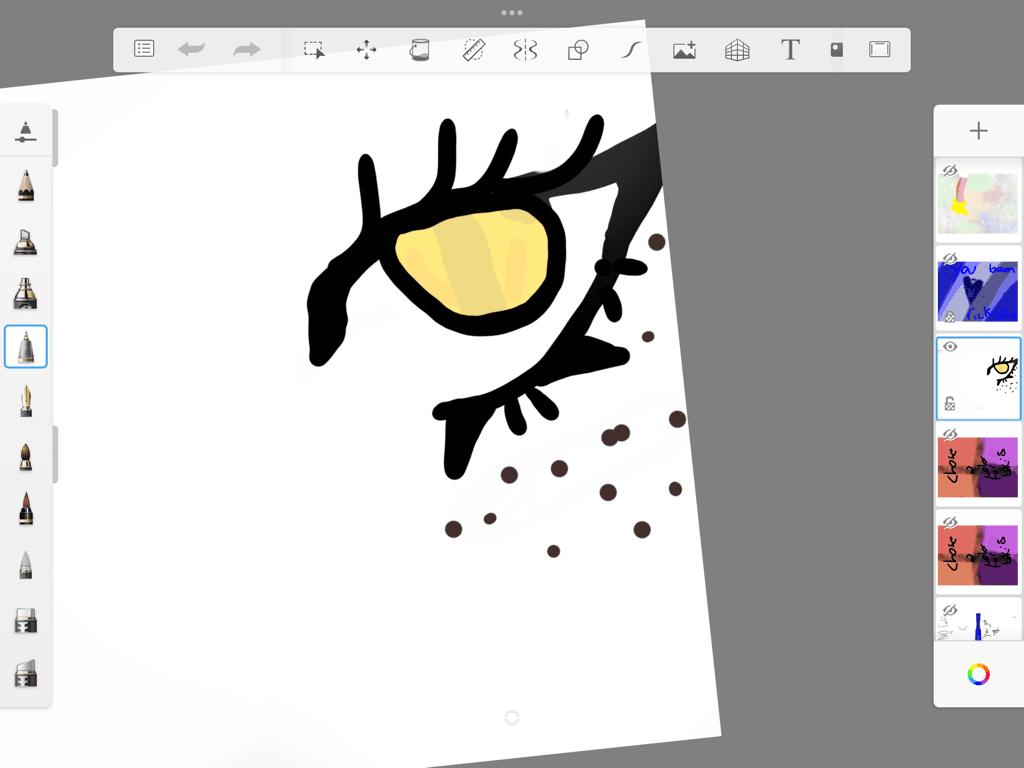This screenshot has height=768, width=1024.
Task: Show the hidden rainbow star layer
Action: pyautogui.click(x=951, y=171)
